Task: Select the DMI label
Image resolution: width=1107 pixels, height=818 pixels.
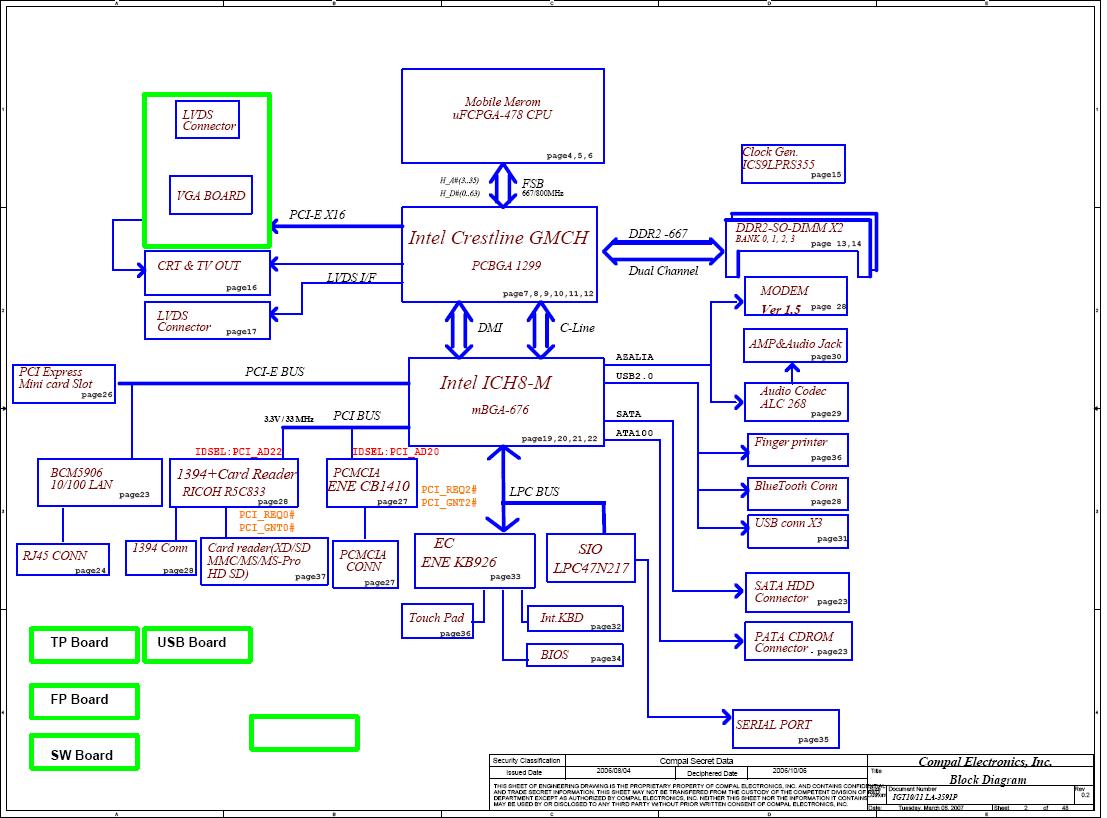Action: click(x=490, y=327)
